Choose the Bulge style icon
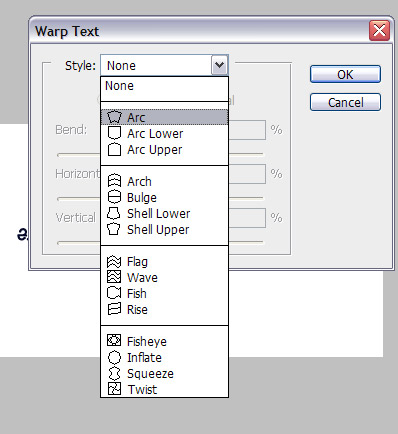 tap(114, 197)
